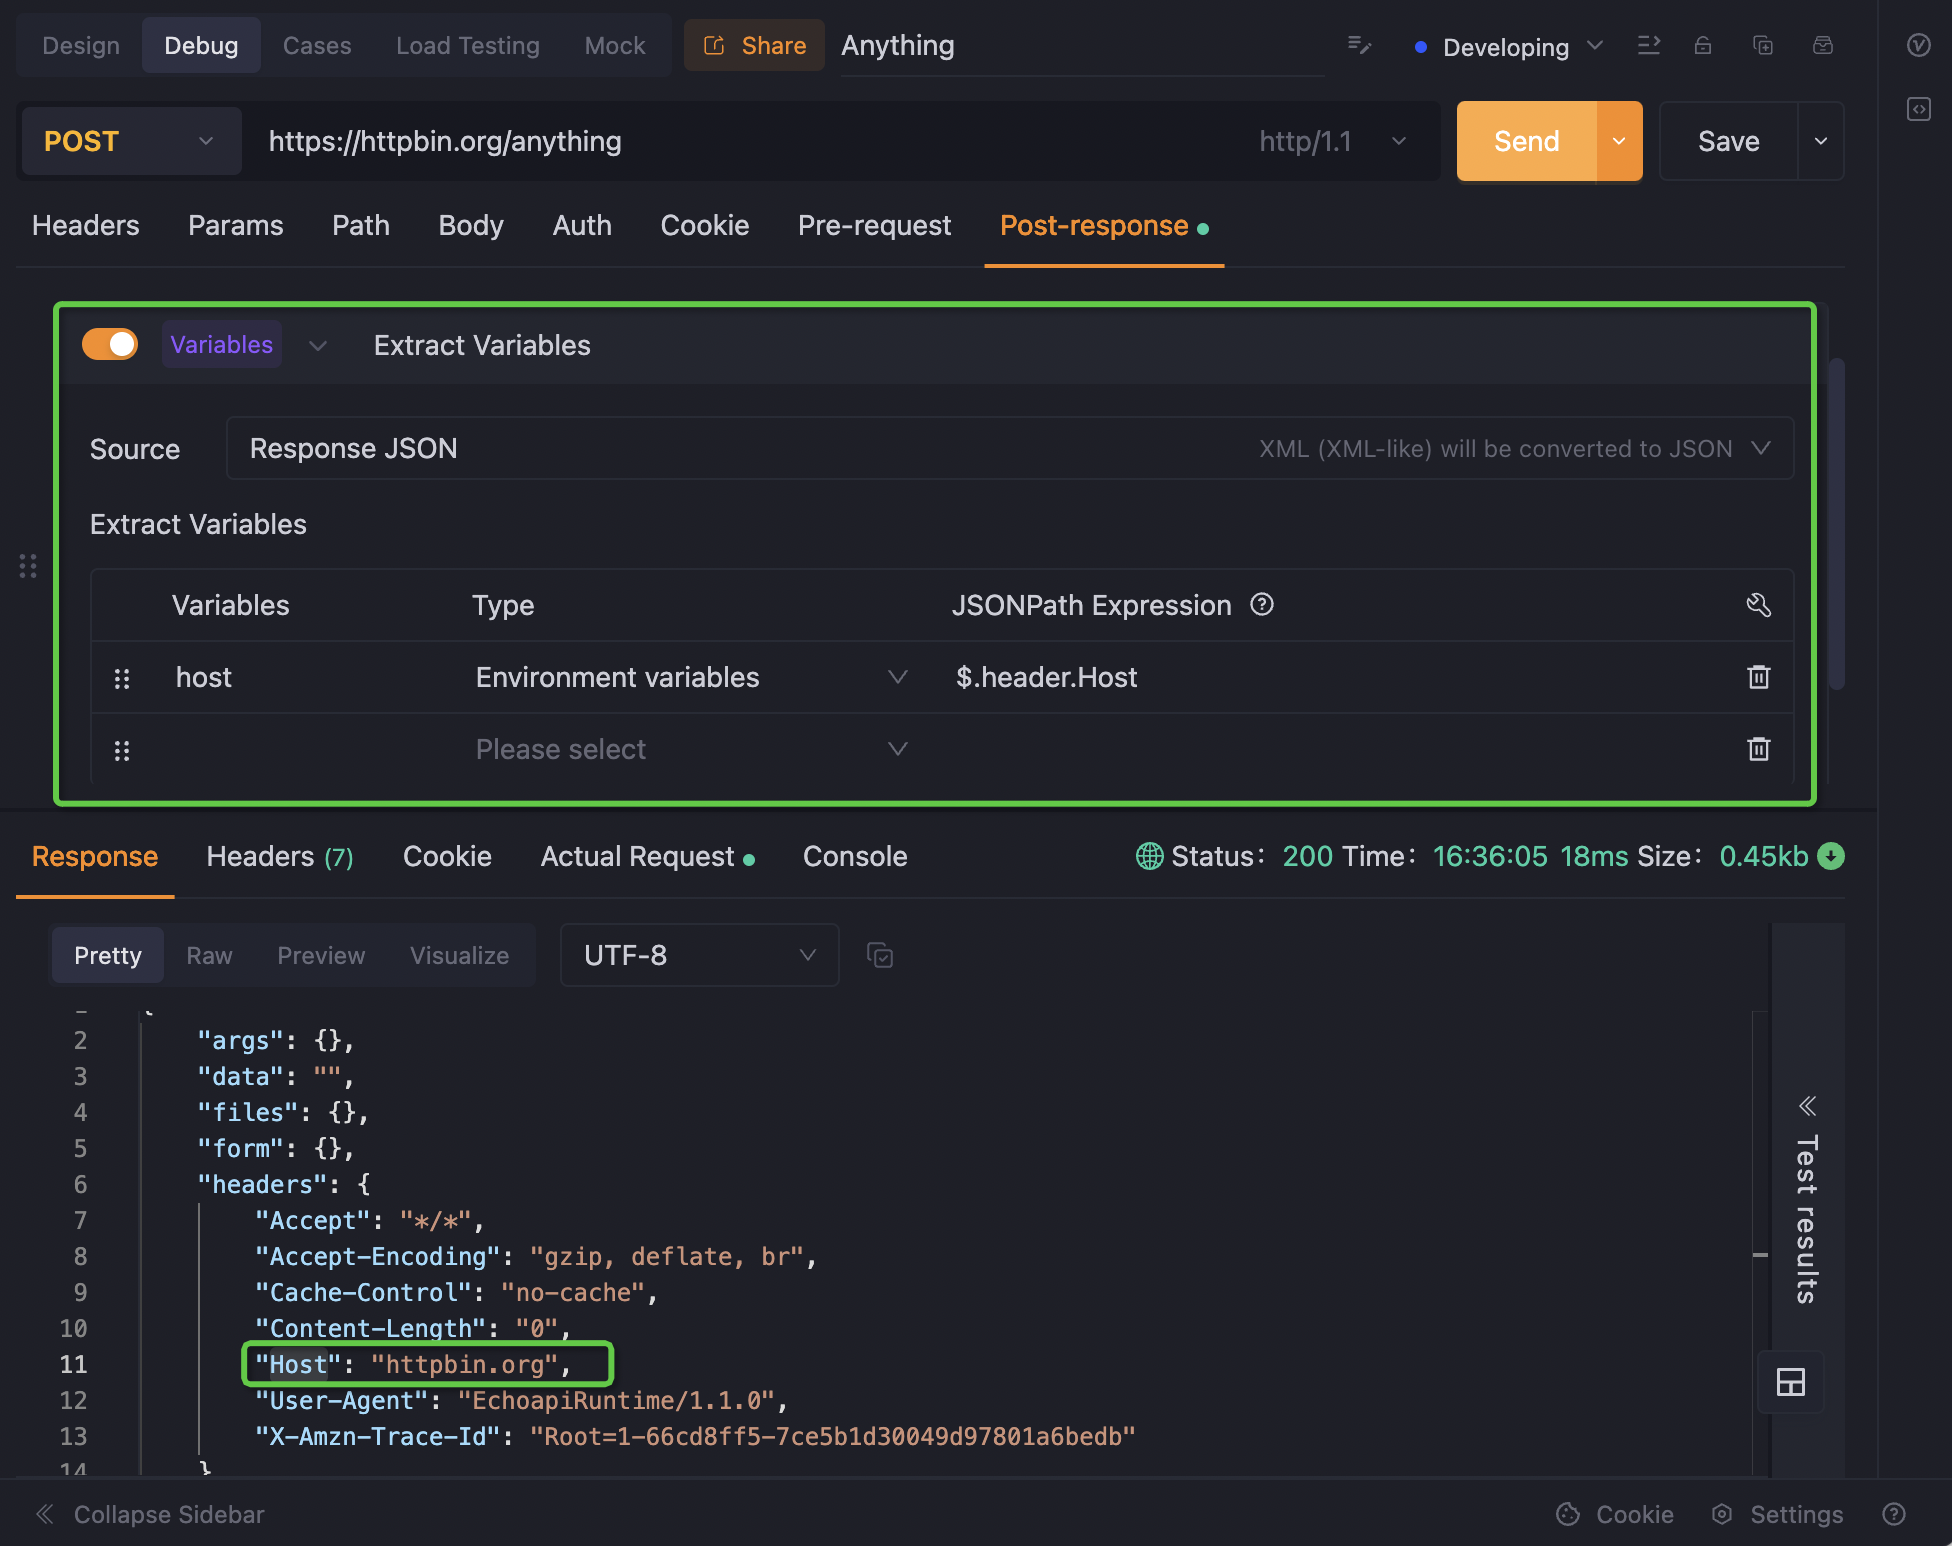Screen dimensions: 1952x1546
Task: Open the Console tab
Action: pos(855,857)
